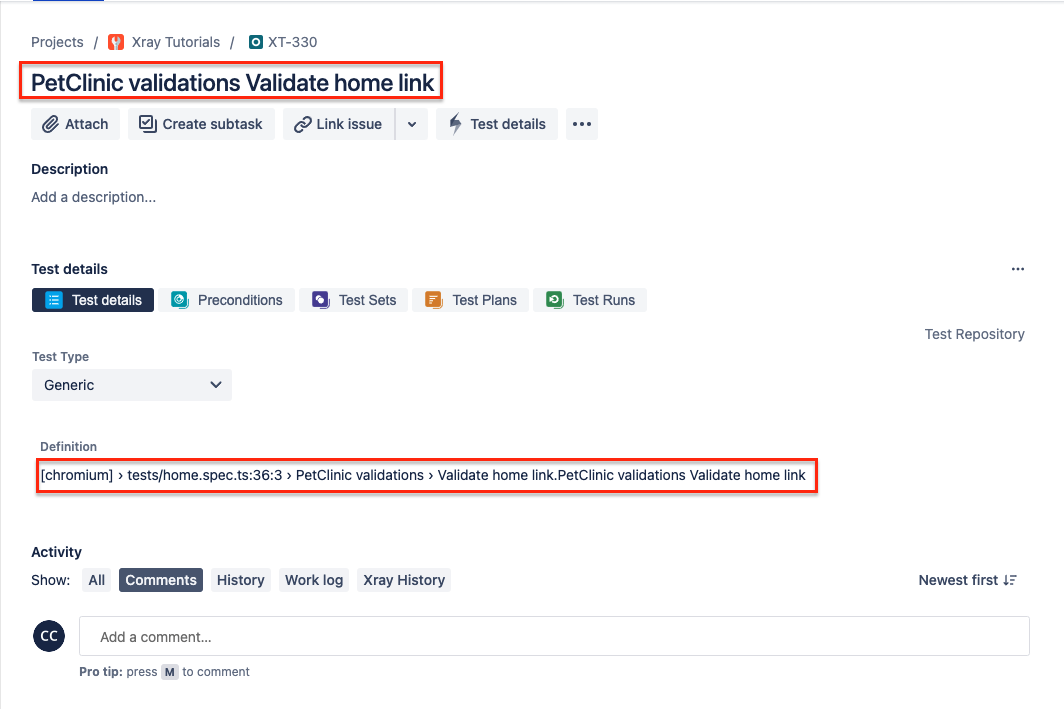Switch to the Preconditions tab

[227, 300]
